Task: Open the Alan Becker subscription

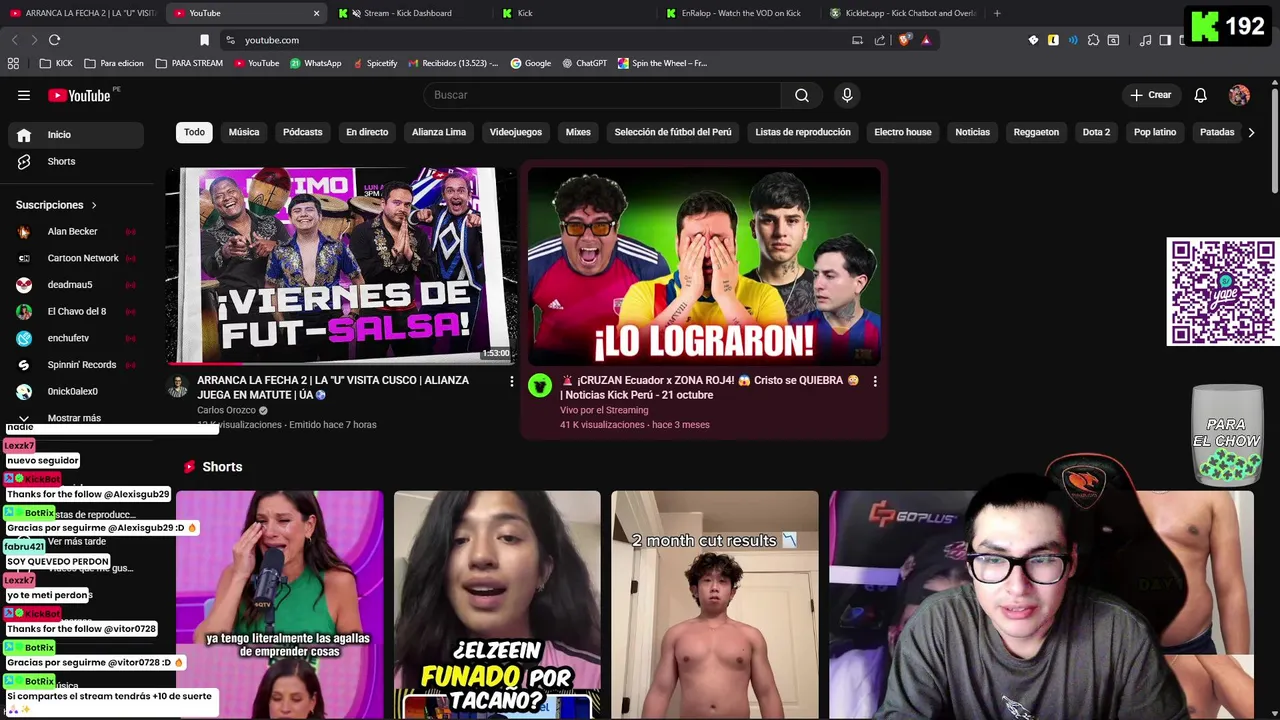Action: 76,231
